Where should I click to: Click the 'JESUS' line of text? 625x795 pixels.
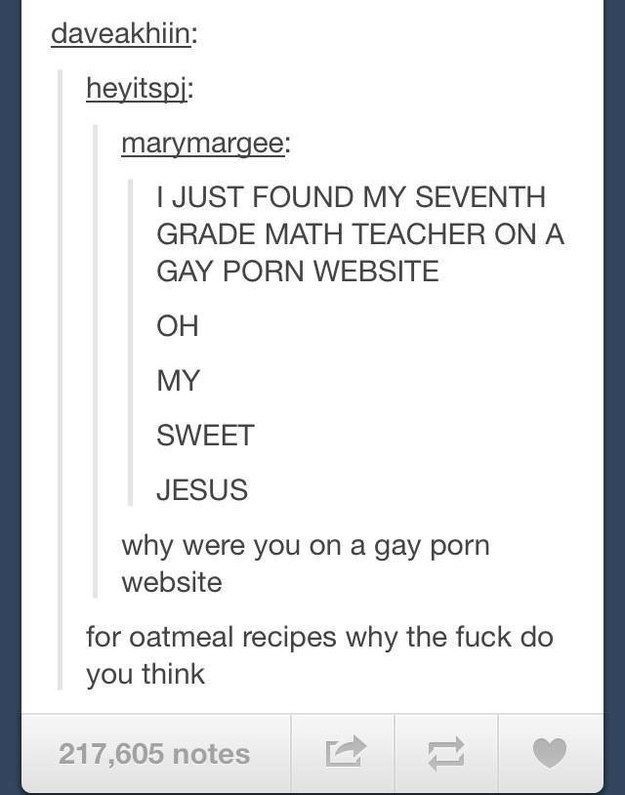tap(202, 490)
